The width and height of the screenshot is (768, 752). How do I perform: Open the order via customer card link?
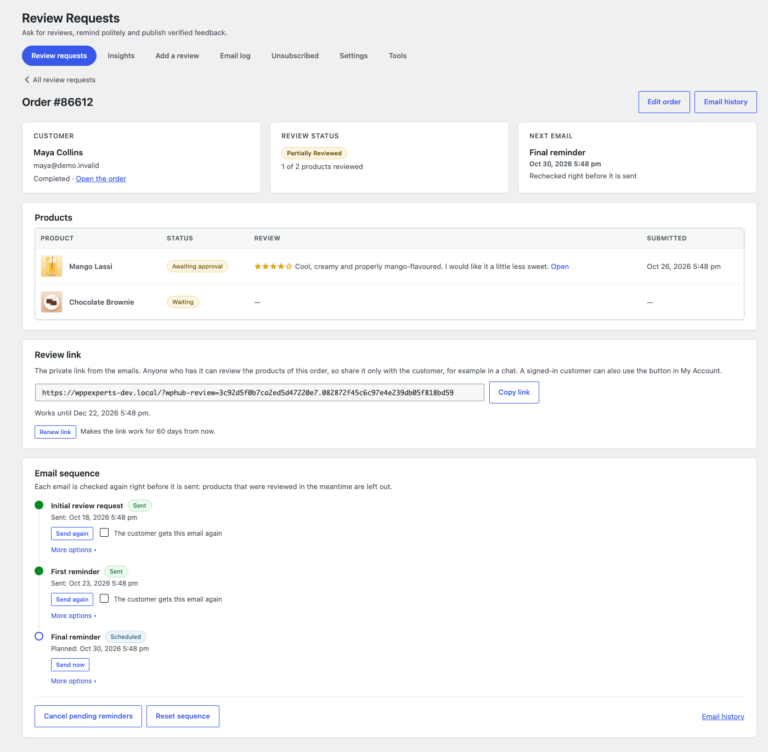[101, 179]
